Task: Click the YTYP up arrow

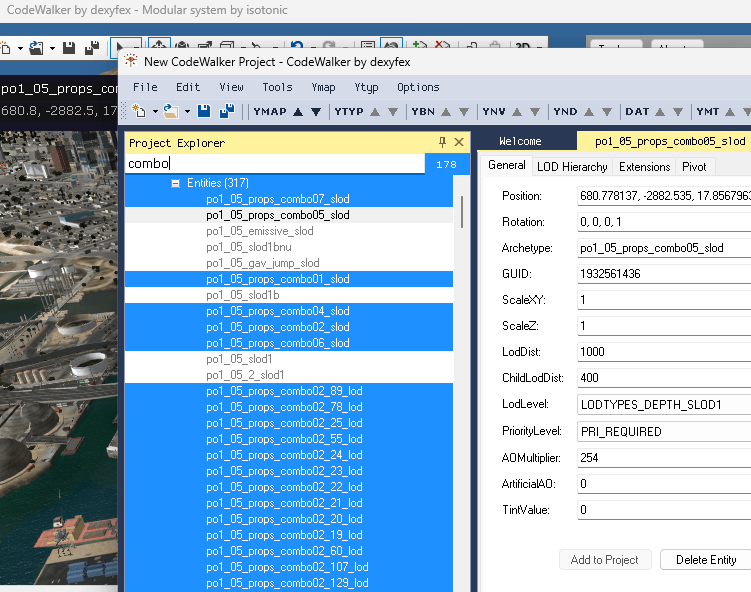Action: coord(376,112)
